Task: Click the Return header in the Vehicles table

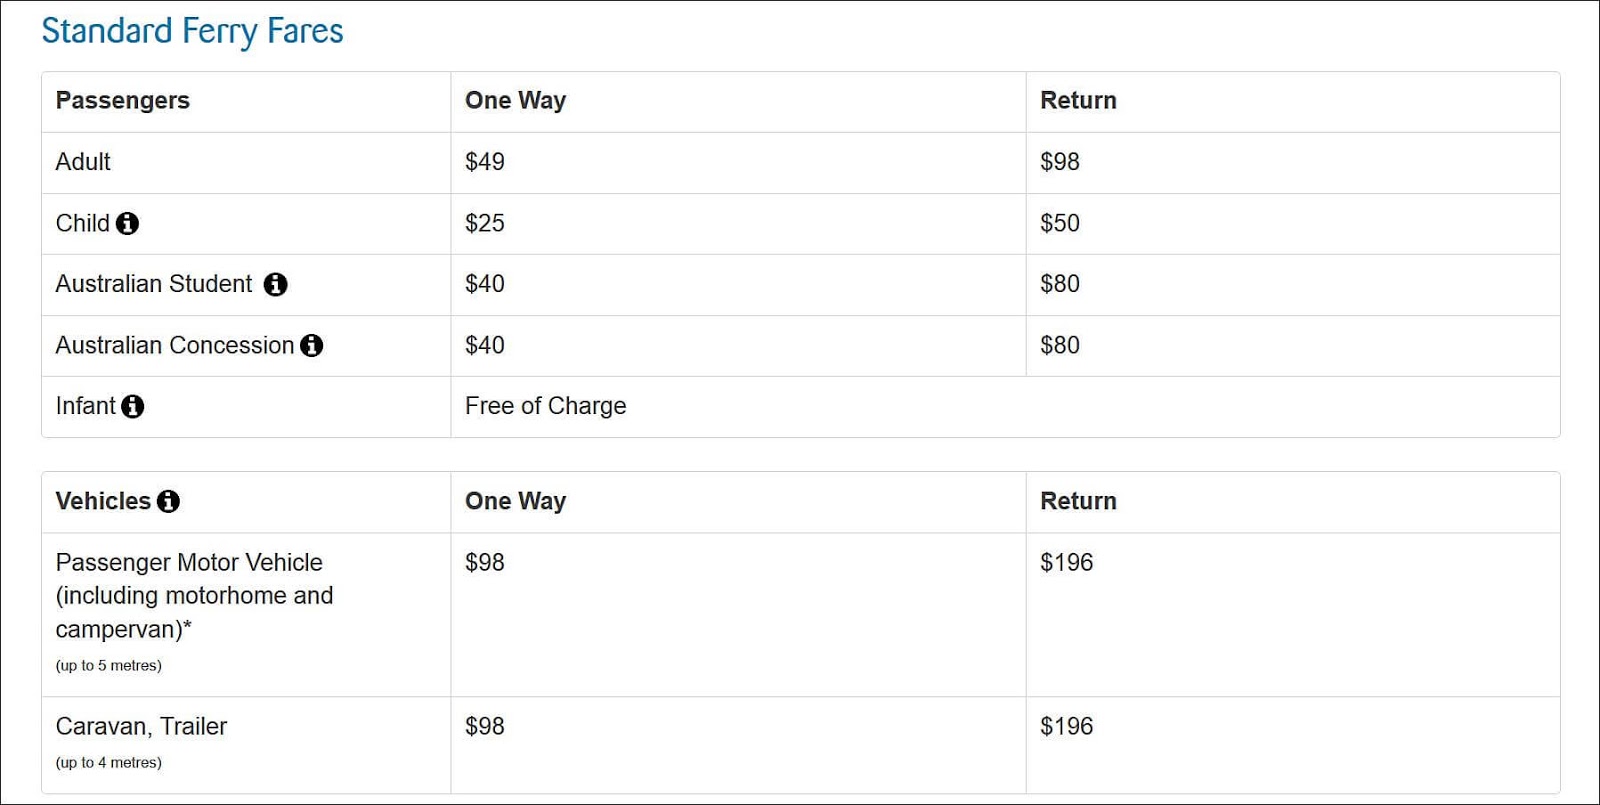Action: point(1078,502)
